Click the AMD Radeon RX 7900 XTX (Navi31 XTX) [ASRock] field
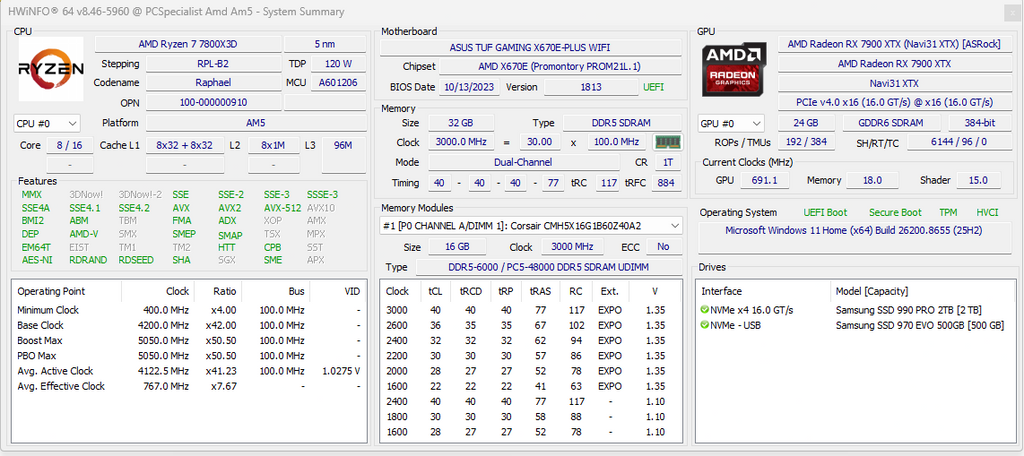 (894, 44)
